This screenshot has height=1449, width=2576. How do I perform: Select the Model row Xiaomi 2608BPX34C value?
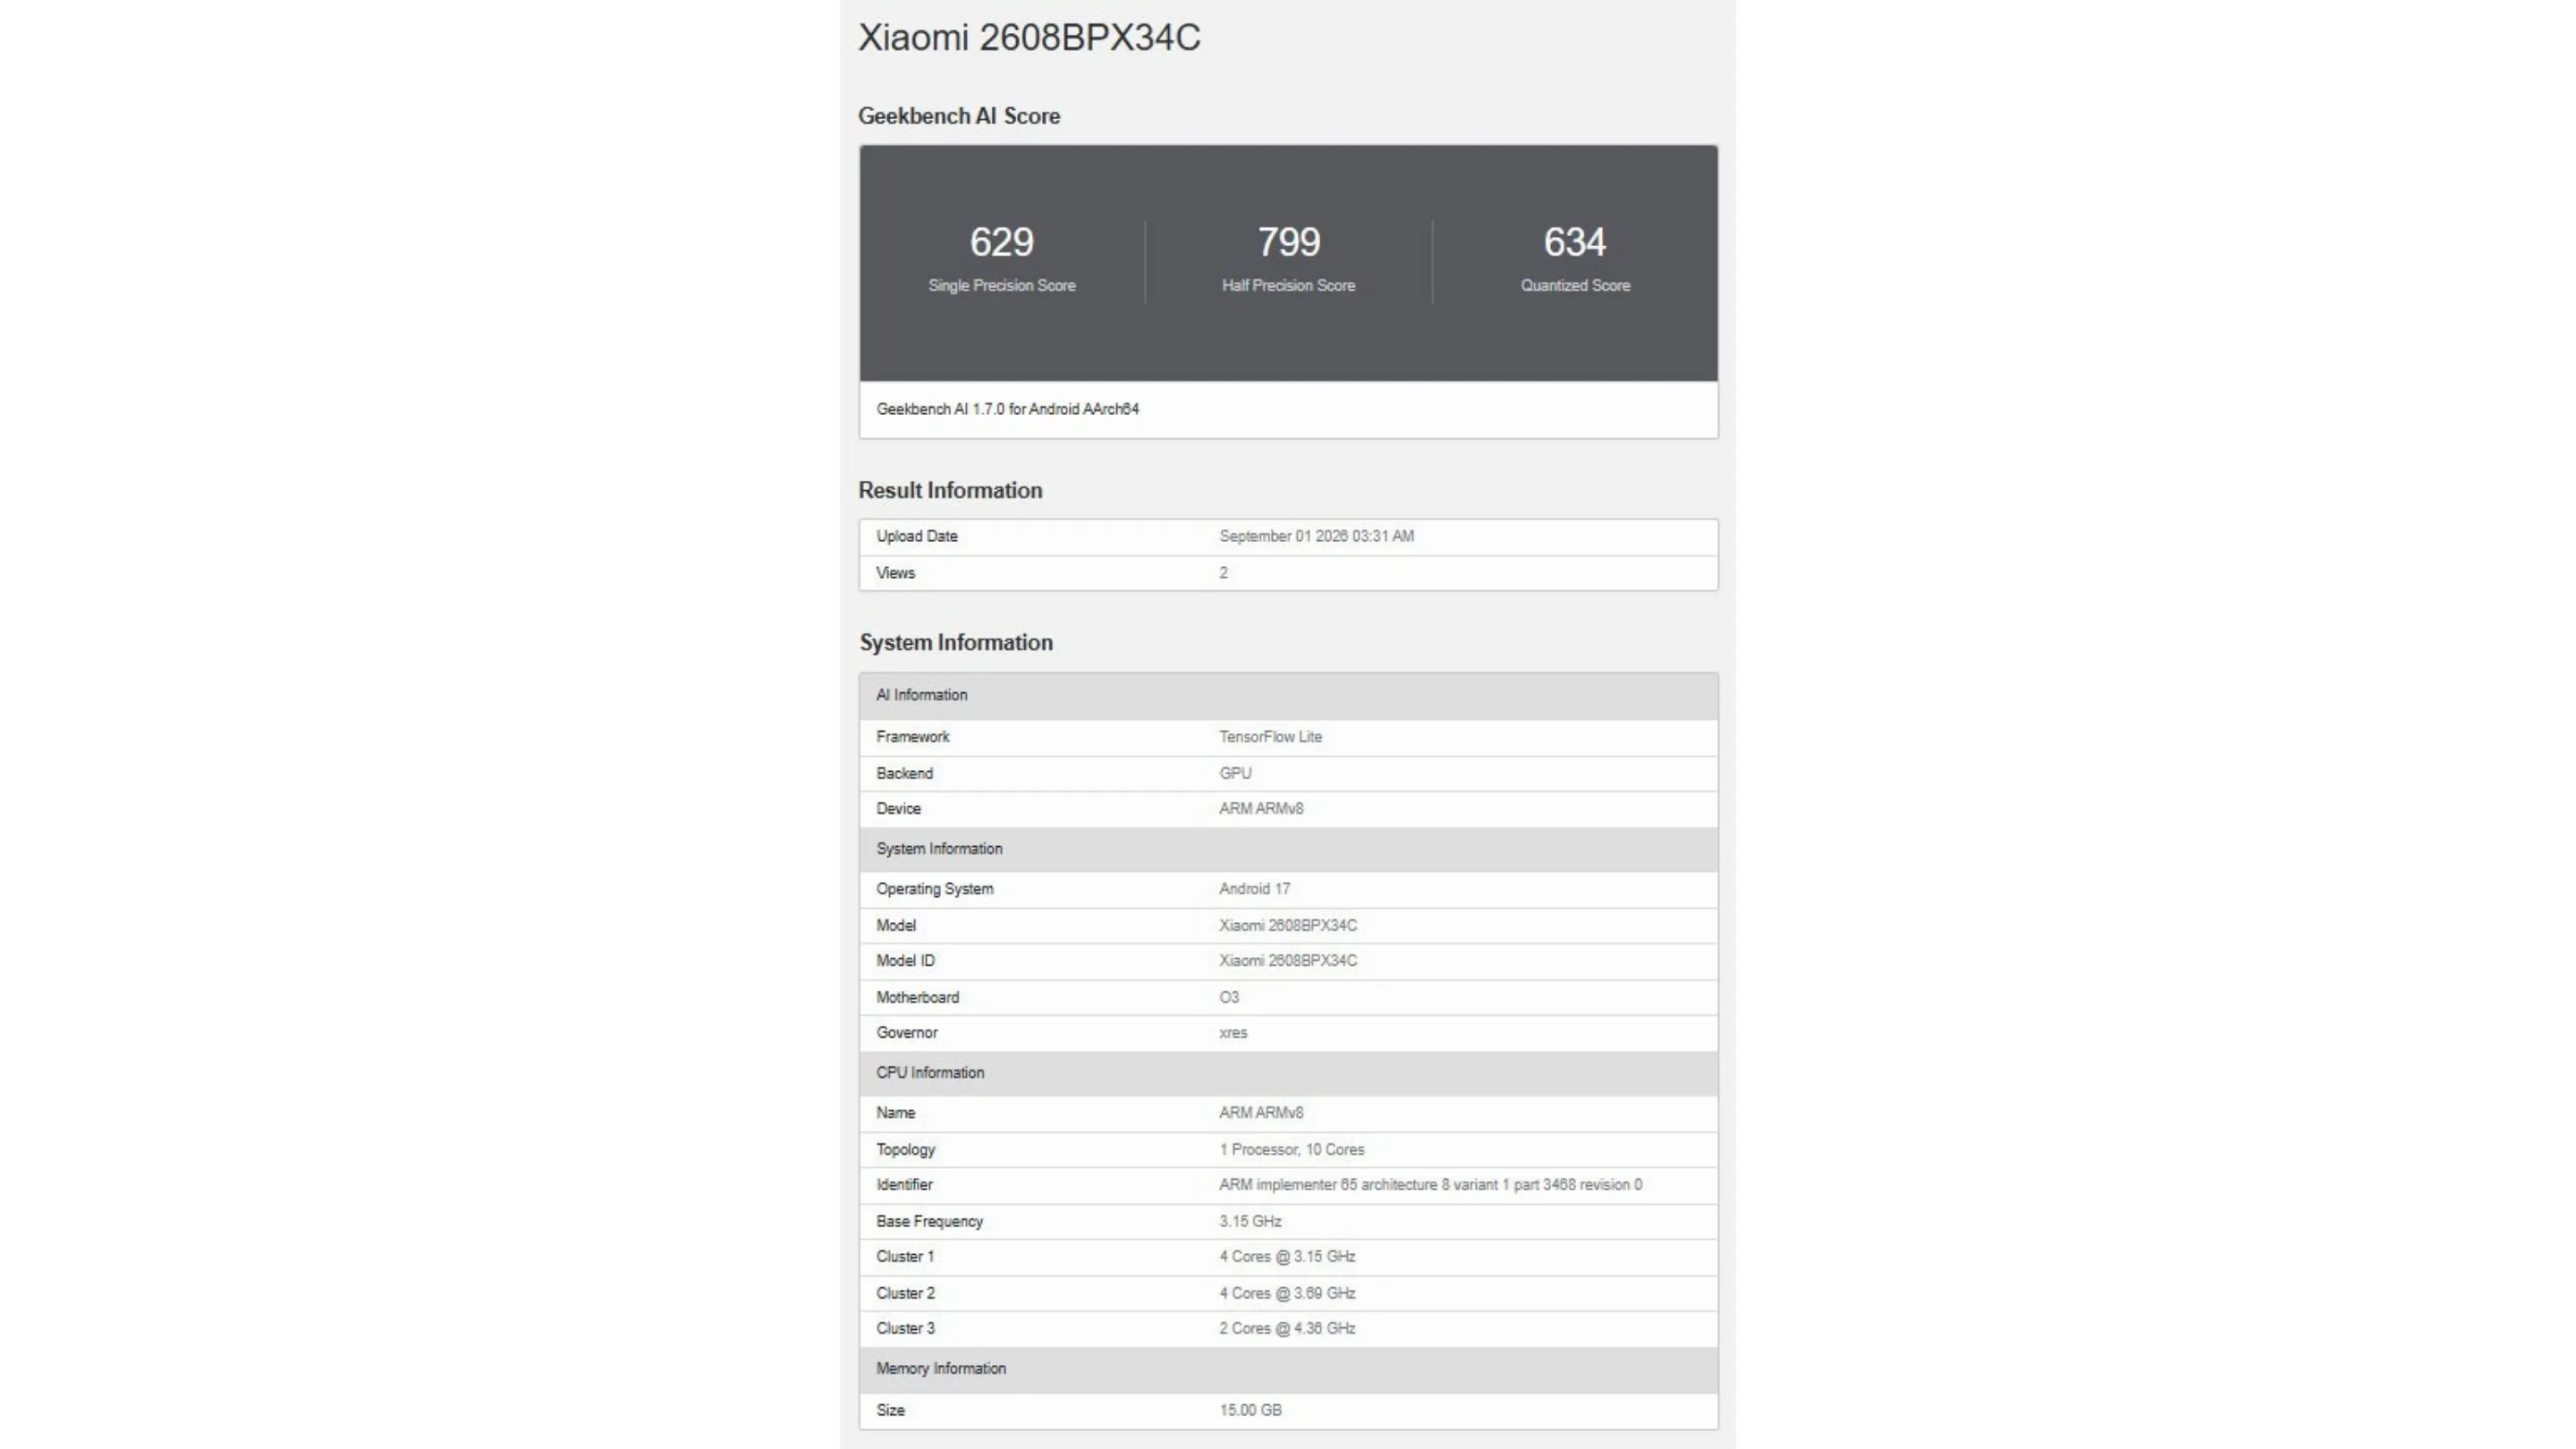tap(1288, 926)
